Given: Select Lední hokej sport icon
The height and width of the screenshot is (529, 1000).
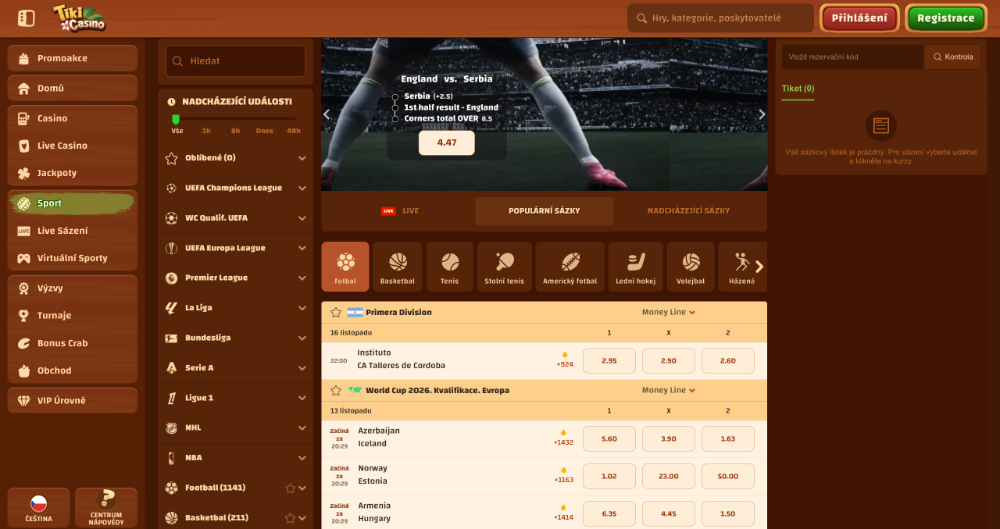Looking at the screenshot, I should point(635,267).
